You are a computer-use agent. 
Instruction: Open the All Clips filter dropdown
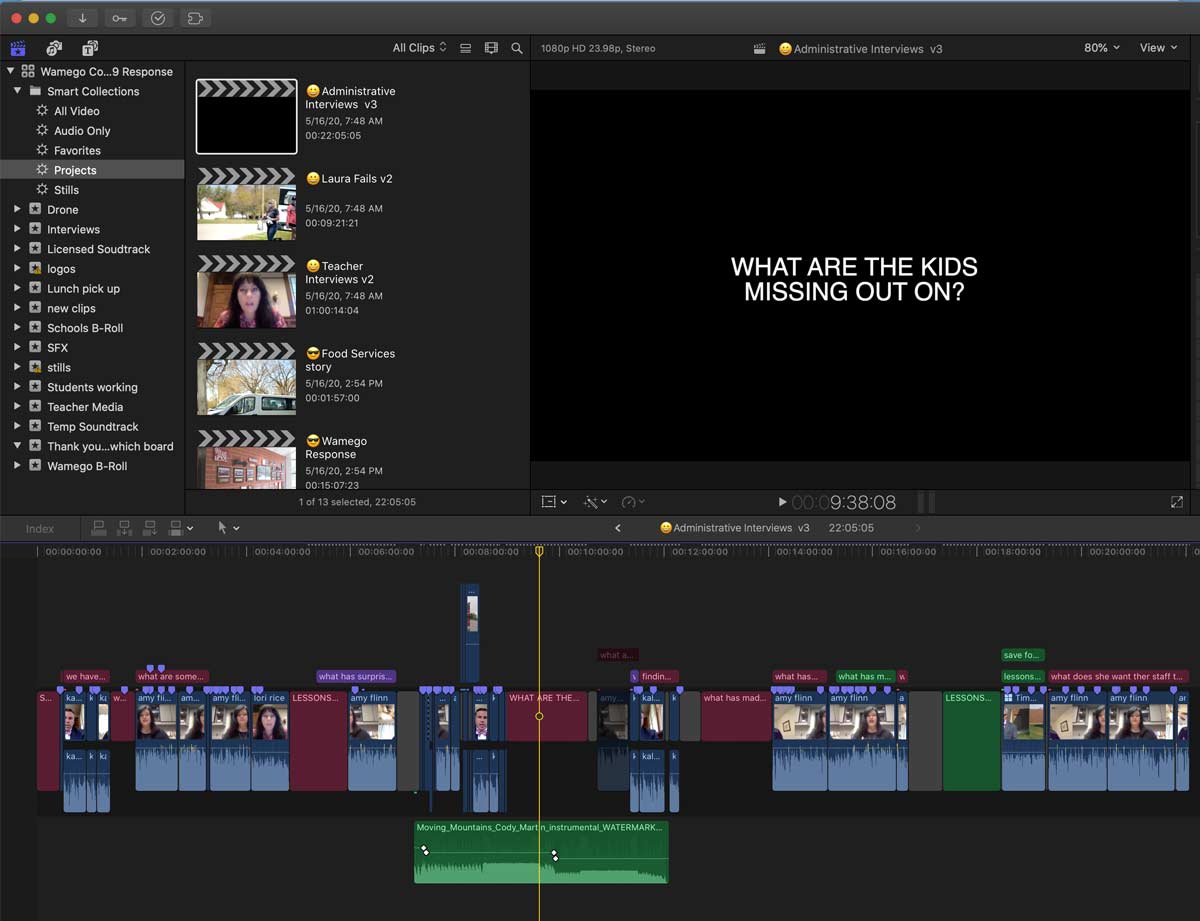tap(420, 48)
